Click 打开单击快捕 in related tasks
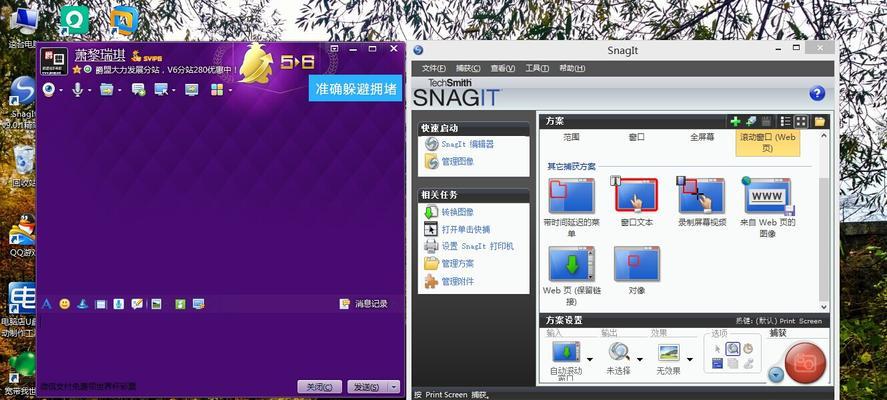Viewport: 887px width, 400px height. pyautogui.click(x=458, y=229)
